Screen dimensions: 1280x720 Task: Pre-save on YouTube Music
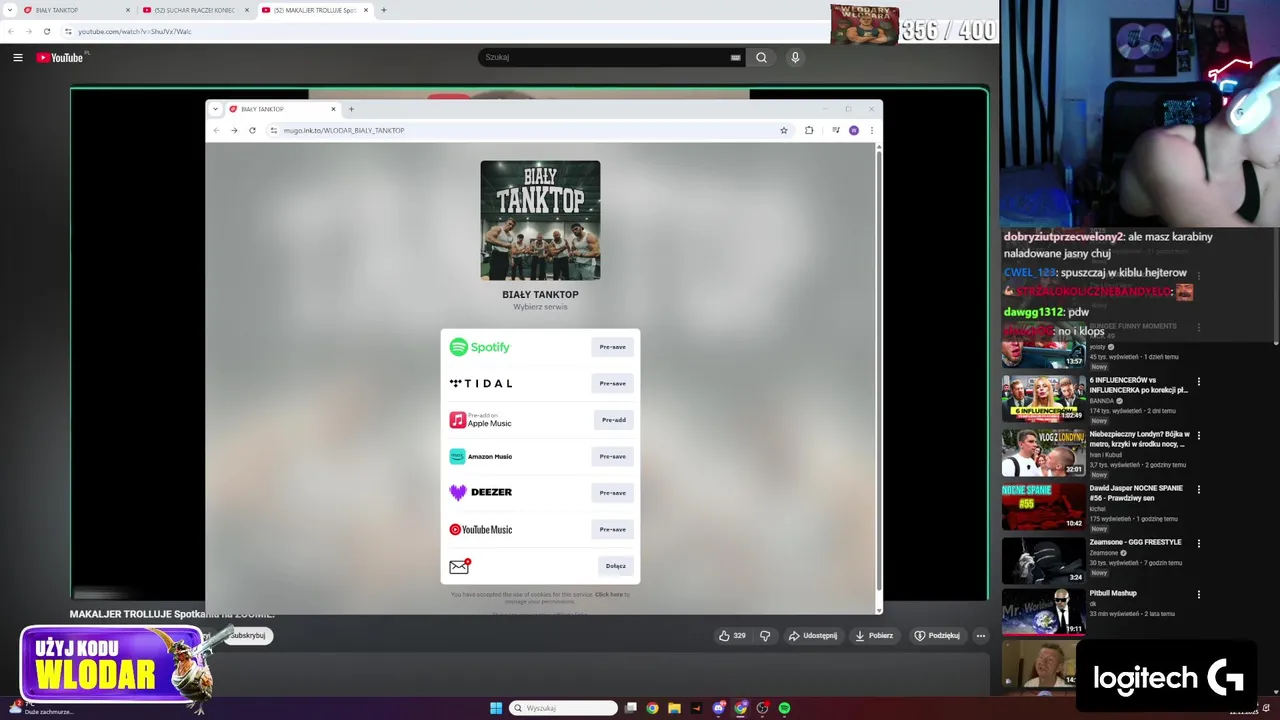point(613,529)
